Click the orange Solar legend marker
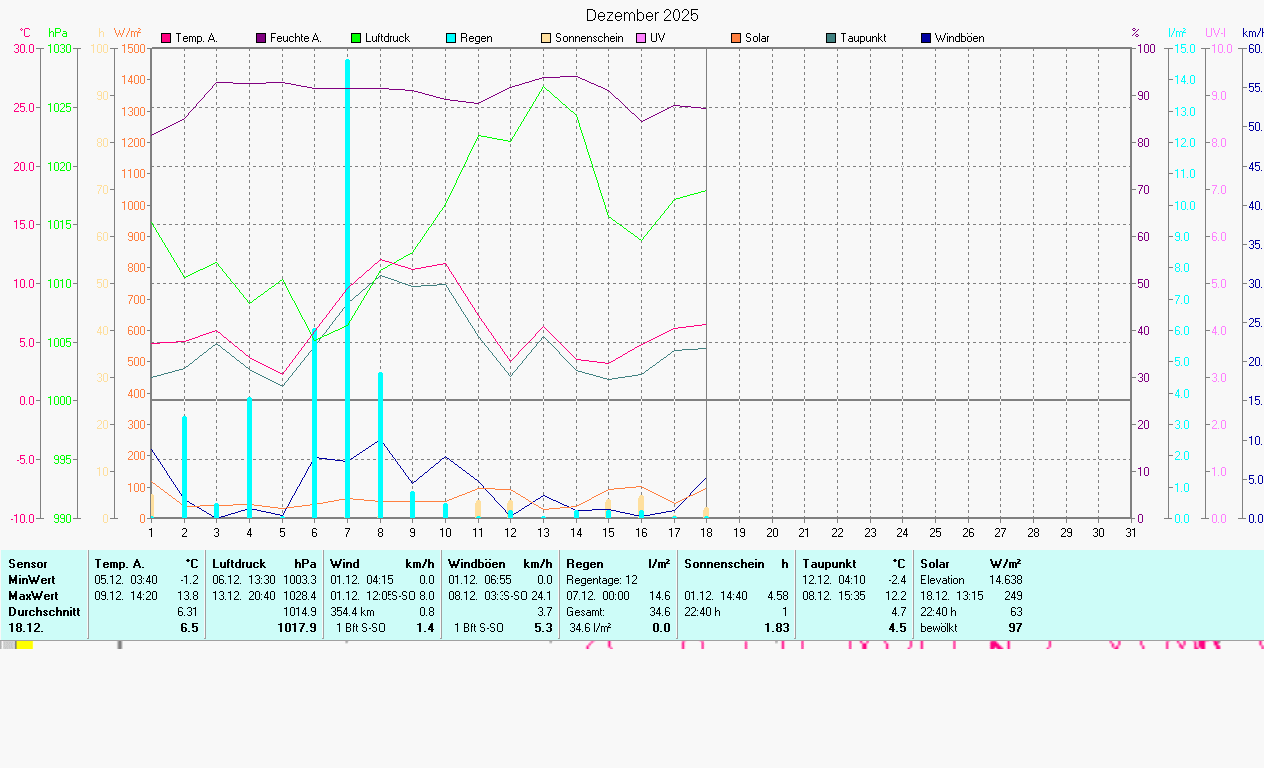The width and height of the screenshot is (1264, 768). pyautogui.click(x=736, y=38)
